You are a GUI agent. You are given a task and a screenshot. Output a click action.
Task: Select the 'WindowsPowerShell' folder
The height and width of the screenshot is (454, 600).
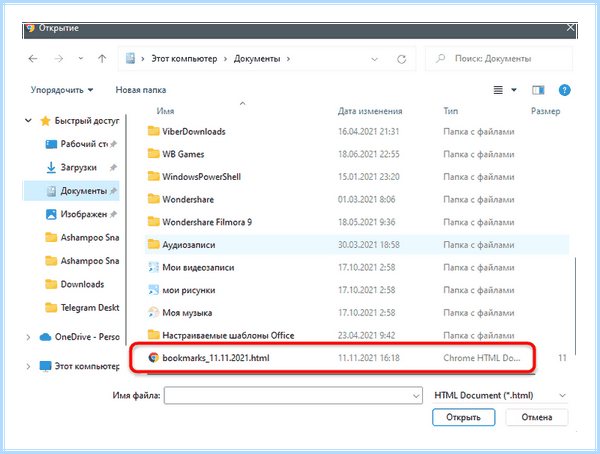pos(201,176)
